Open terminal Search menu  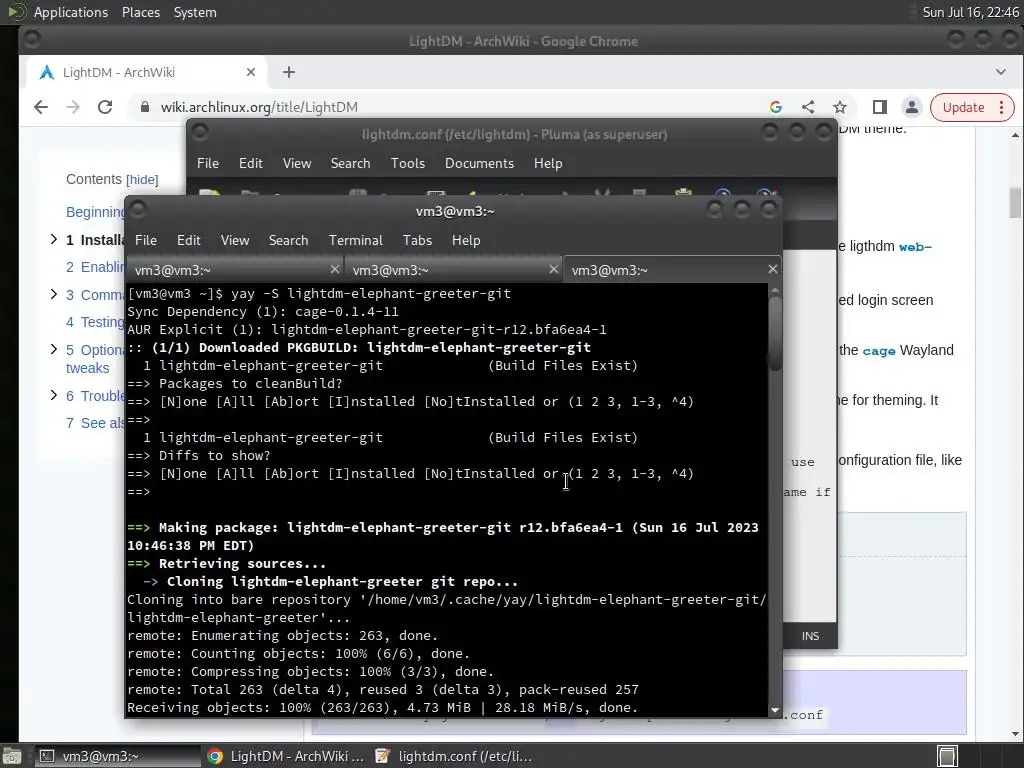click(x=288, y=240)
